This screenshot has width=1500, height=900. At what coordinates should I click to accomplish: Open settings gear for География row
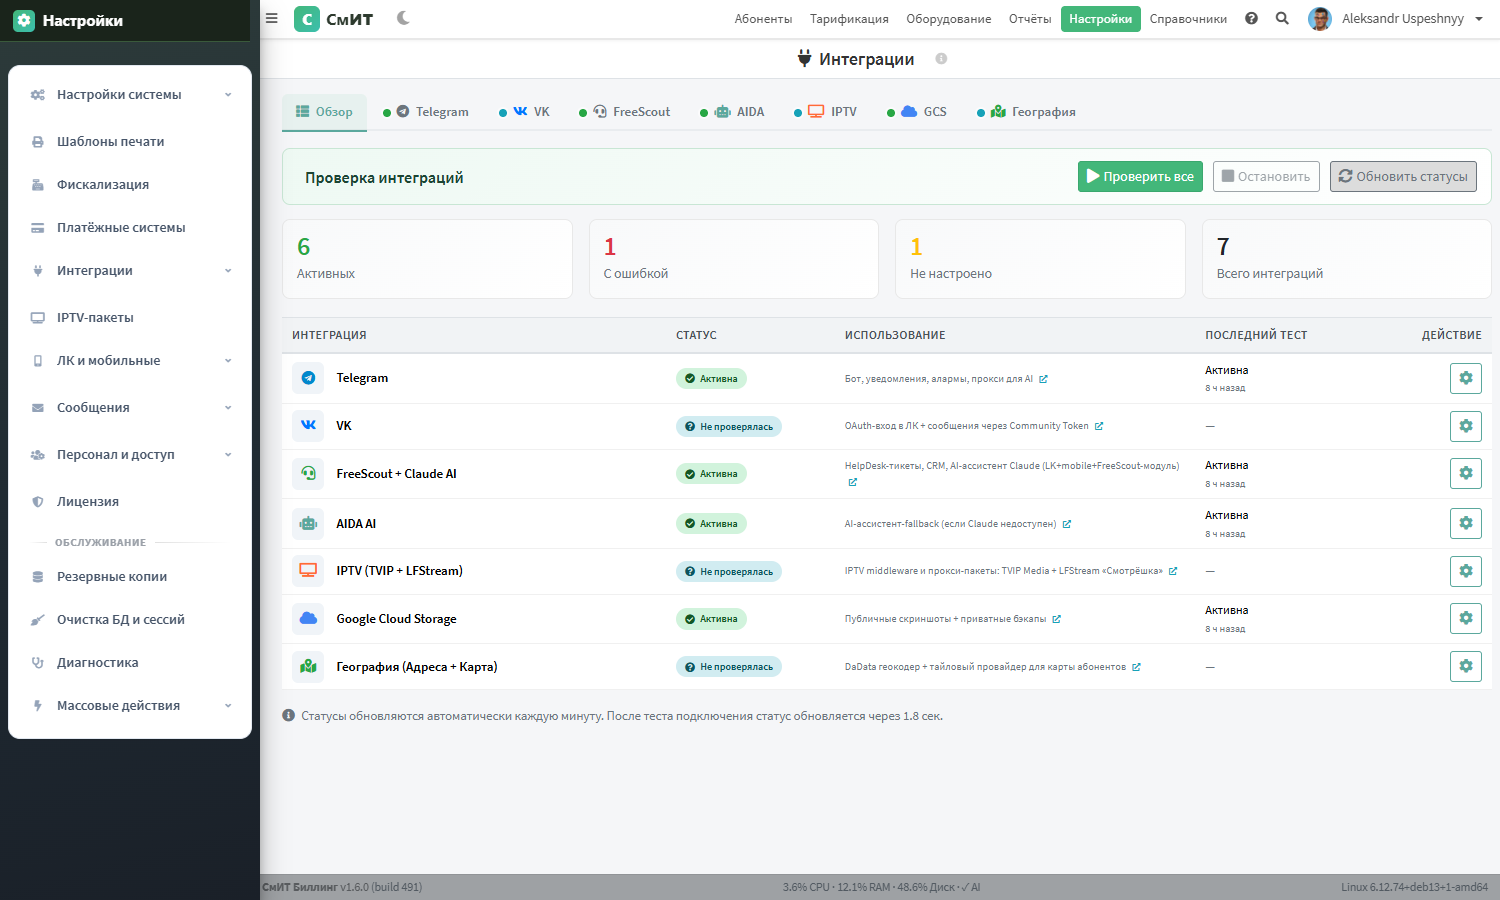(1466, 666)
